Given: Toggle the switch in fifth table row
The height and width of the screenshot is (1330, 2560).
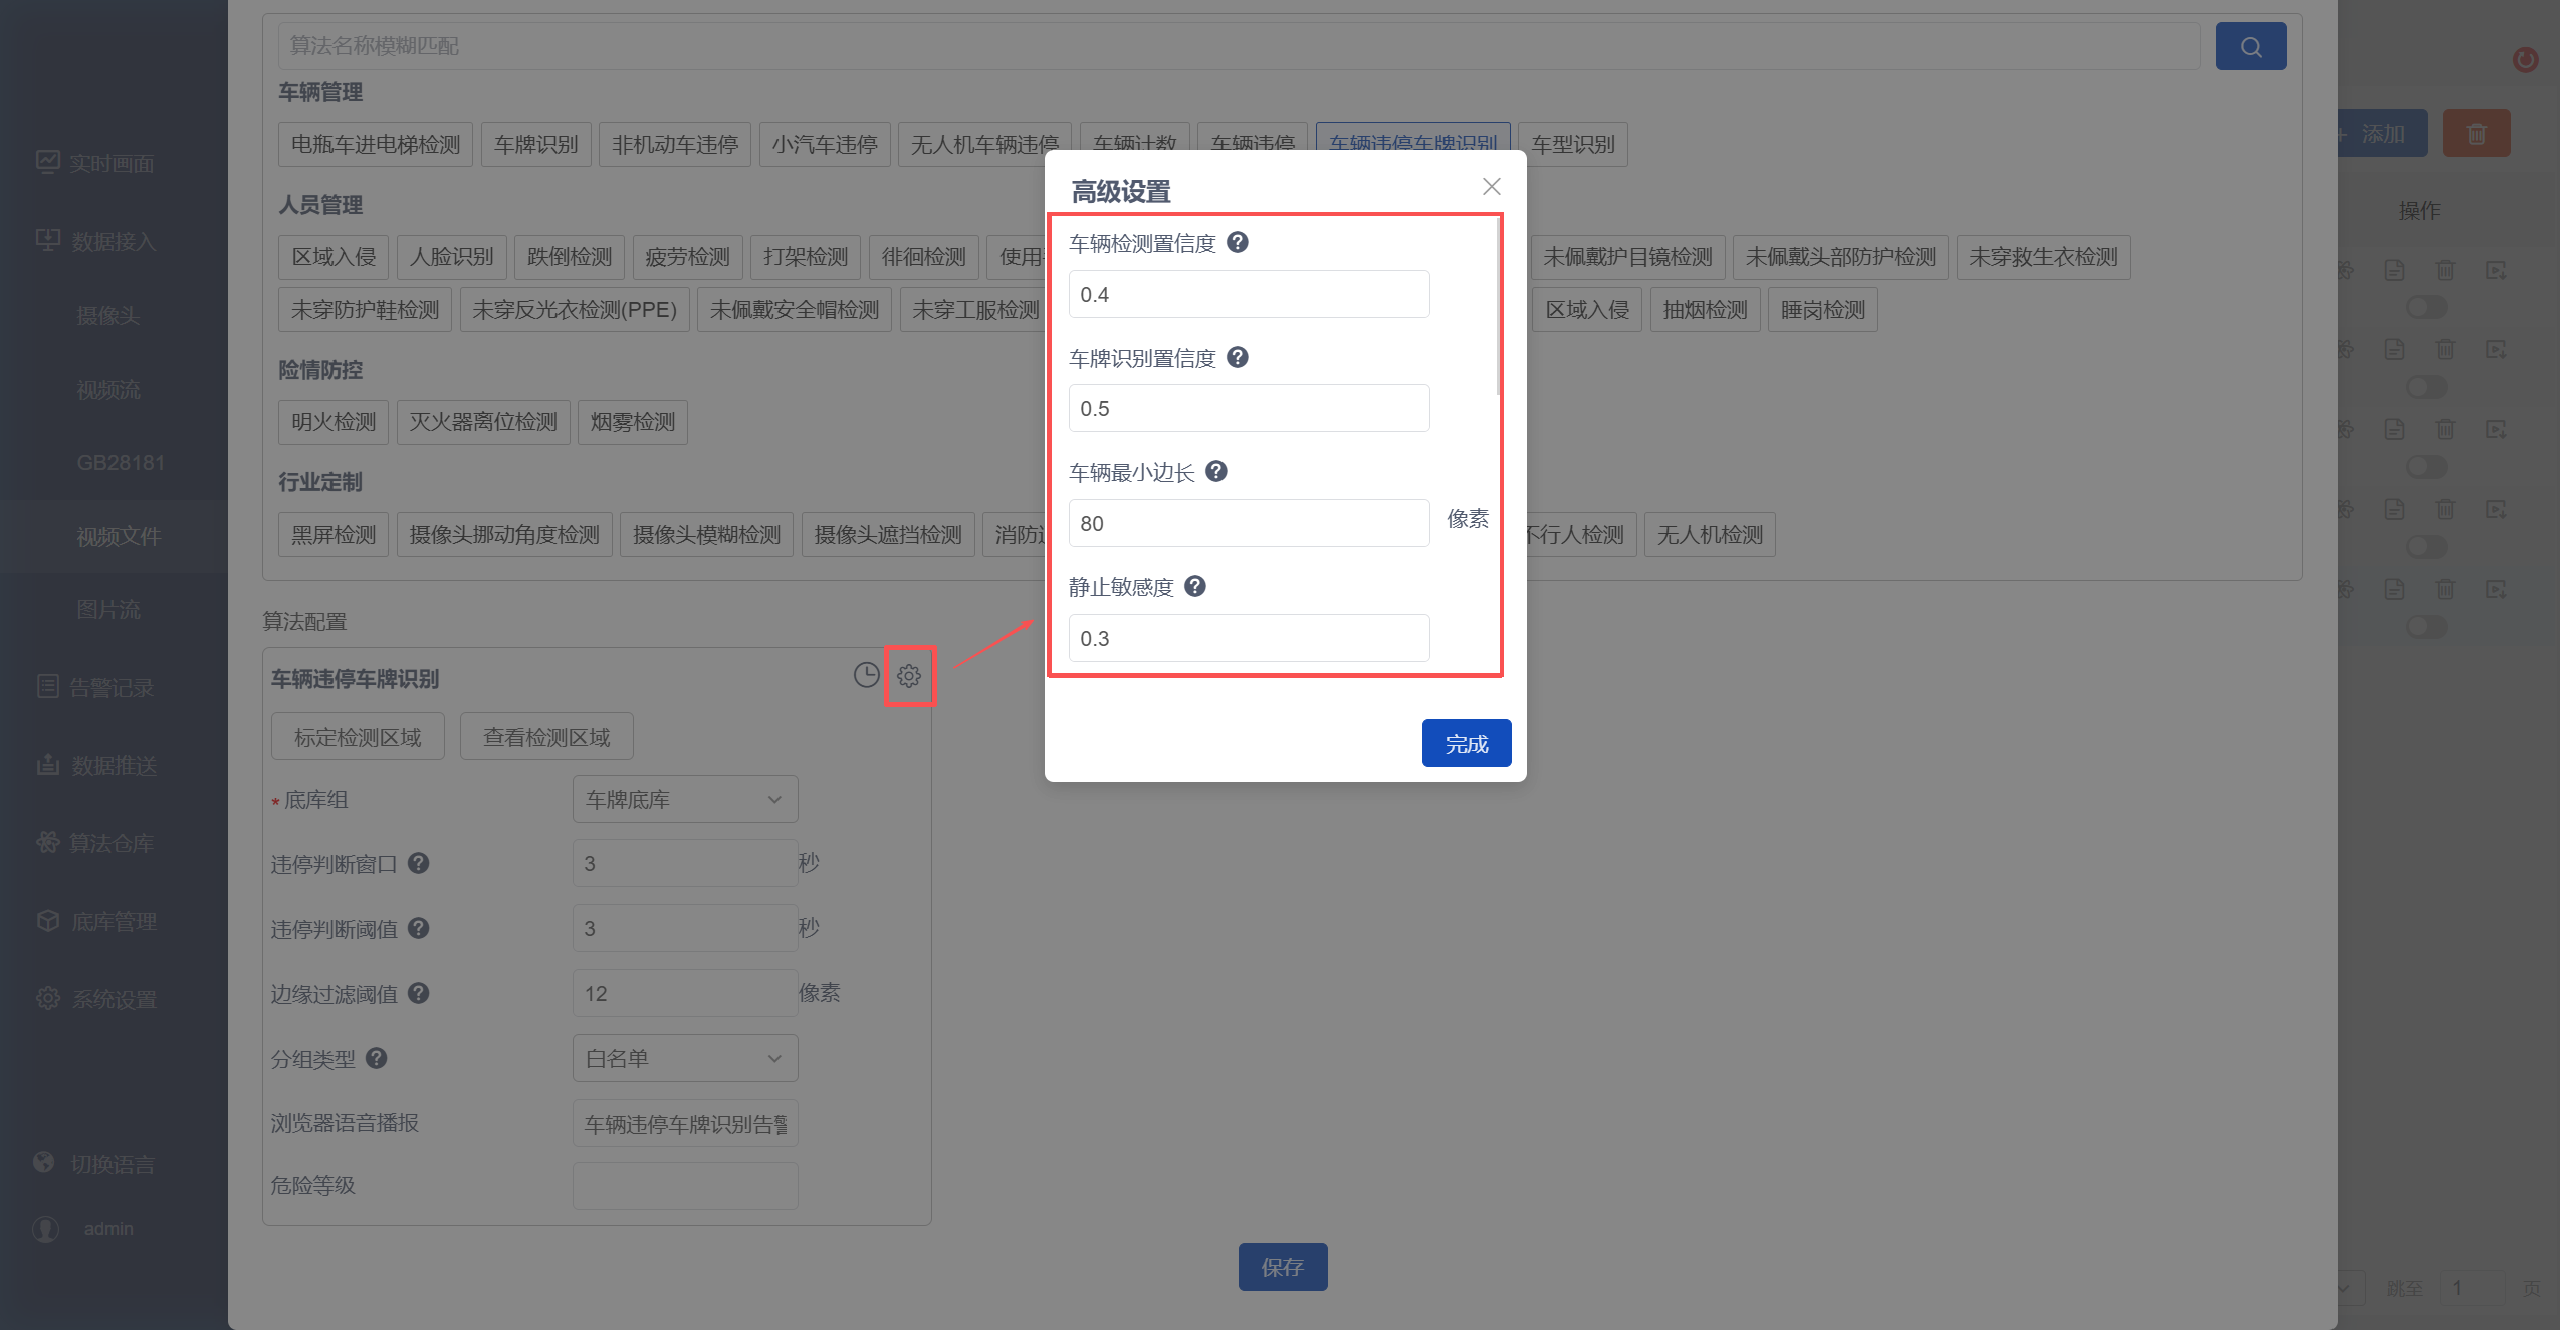Looking at the screenshot, I should pos(2425,627).
